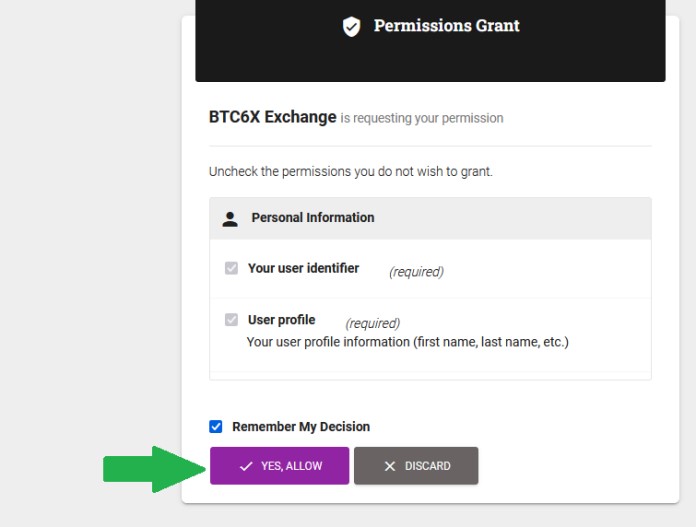Select the User profile label text
This screenshot has height=527, width=696.
click(x=281, y=320)
